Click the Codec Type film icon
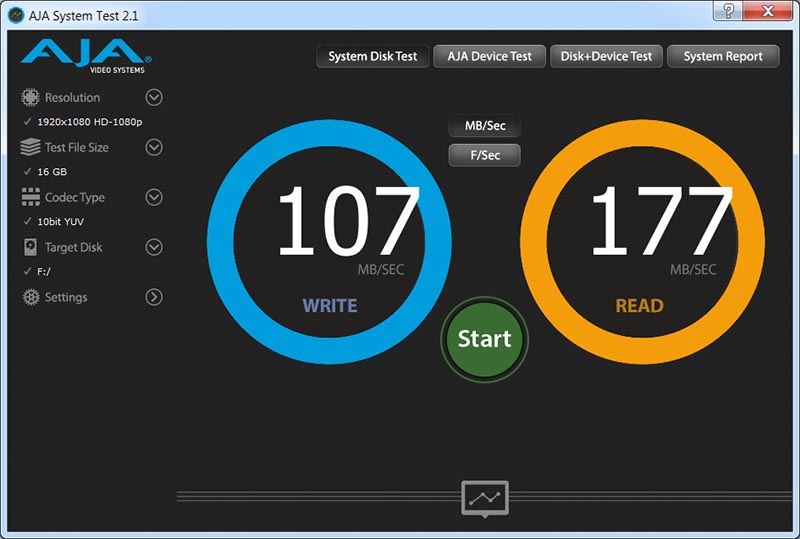 click(31, 197)
